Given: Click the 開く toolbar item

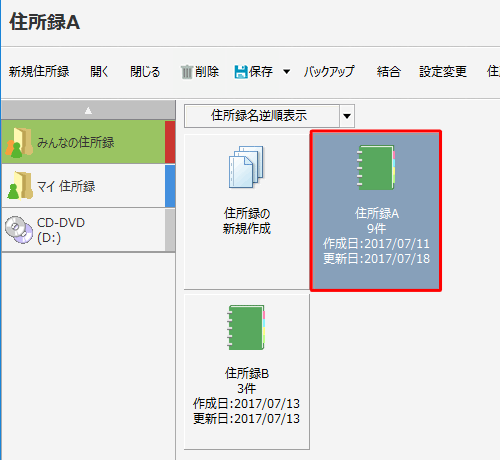Looking at the screenshot, I should click(99, 72).
